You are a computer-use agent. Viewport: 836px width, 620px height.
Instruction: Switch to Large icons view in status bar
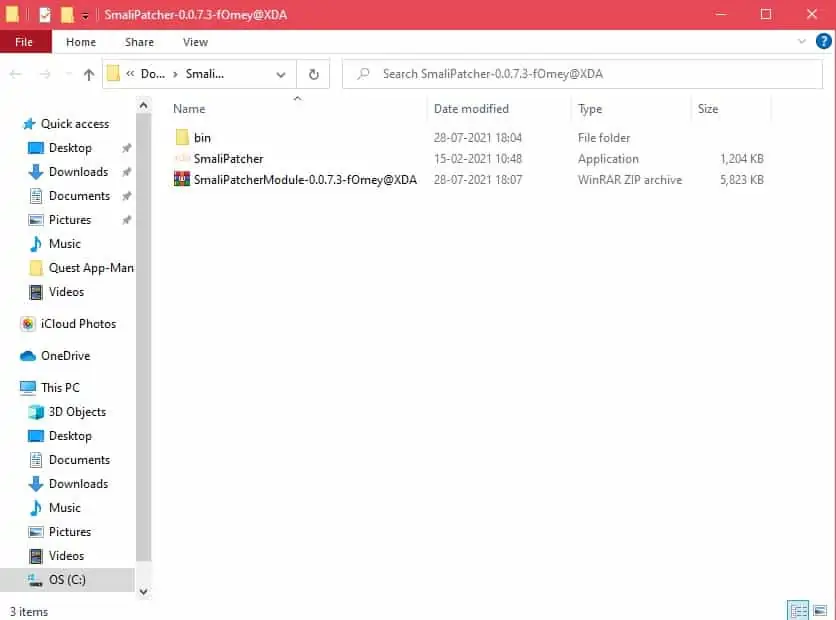pyautogui.click(x=820, y=610)
